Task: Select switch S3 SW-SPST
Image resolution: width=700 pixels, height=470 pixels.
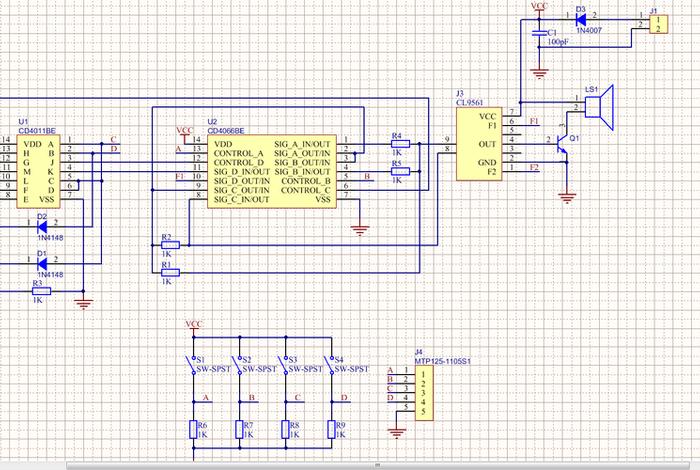Action: (283, 365)
